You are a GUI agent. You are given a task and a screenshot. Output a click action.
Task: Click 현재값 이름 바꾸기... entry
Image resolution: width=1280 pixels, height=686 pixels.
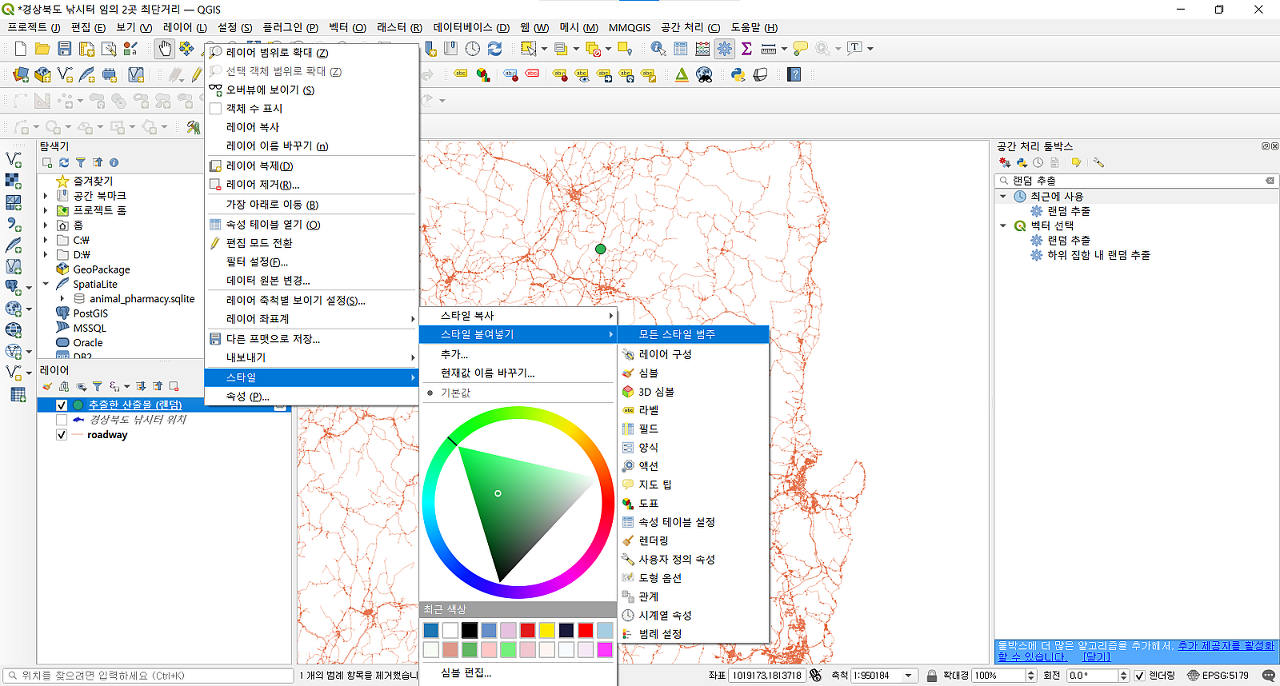pos(517,373)
